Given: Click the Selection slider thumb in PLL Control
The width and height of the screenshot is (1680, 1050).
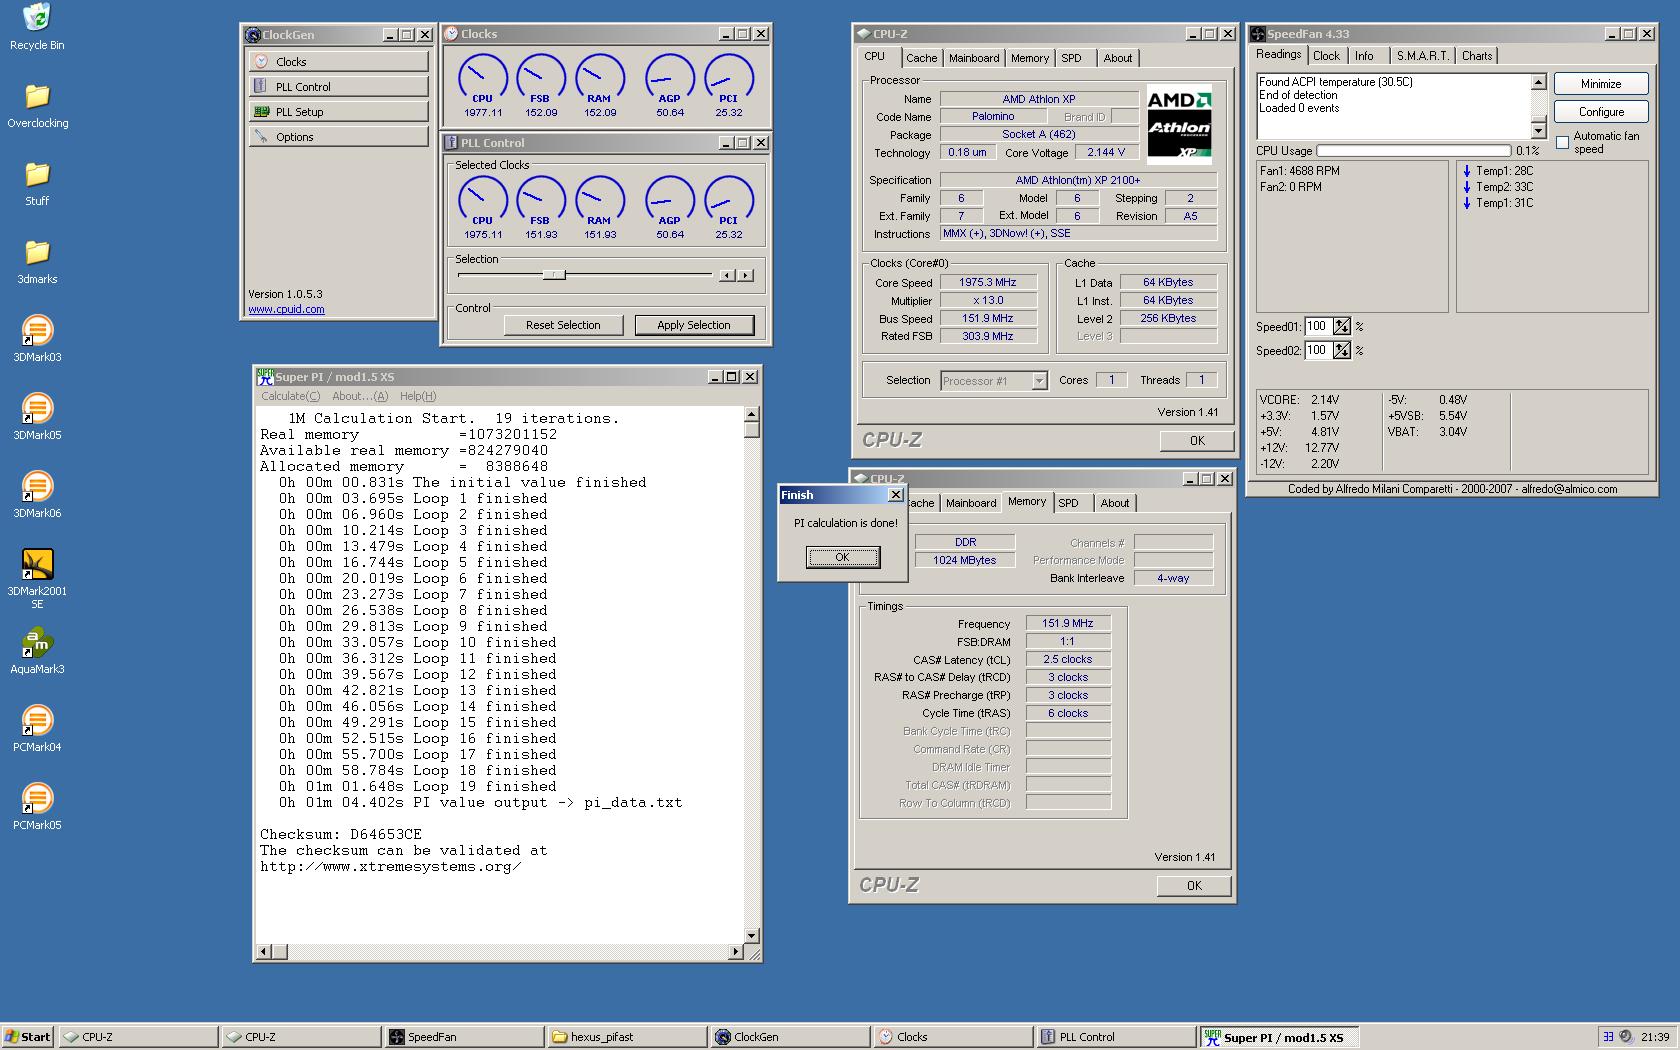Looking at the screenshot, I should 554,275.
